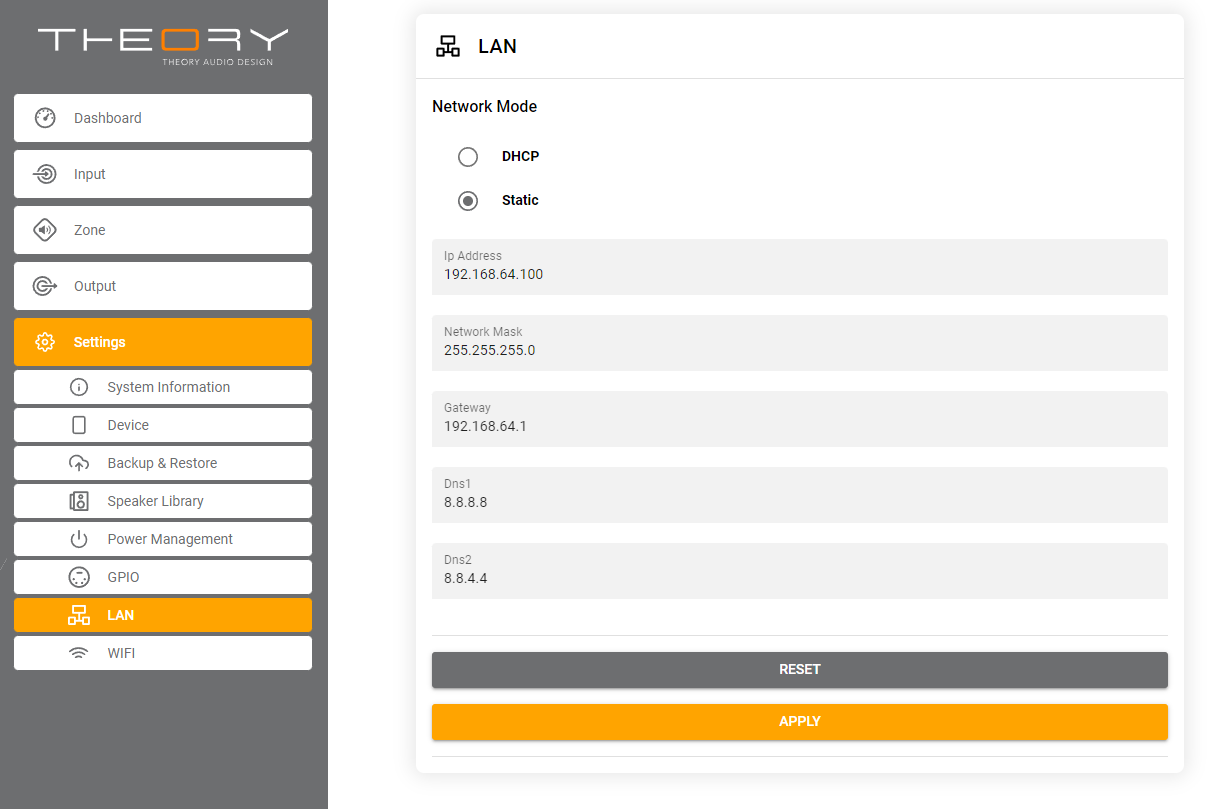Collapse the Settings menu section
The width and height of the screenshot is (1230, 809).
(163, 342)
